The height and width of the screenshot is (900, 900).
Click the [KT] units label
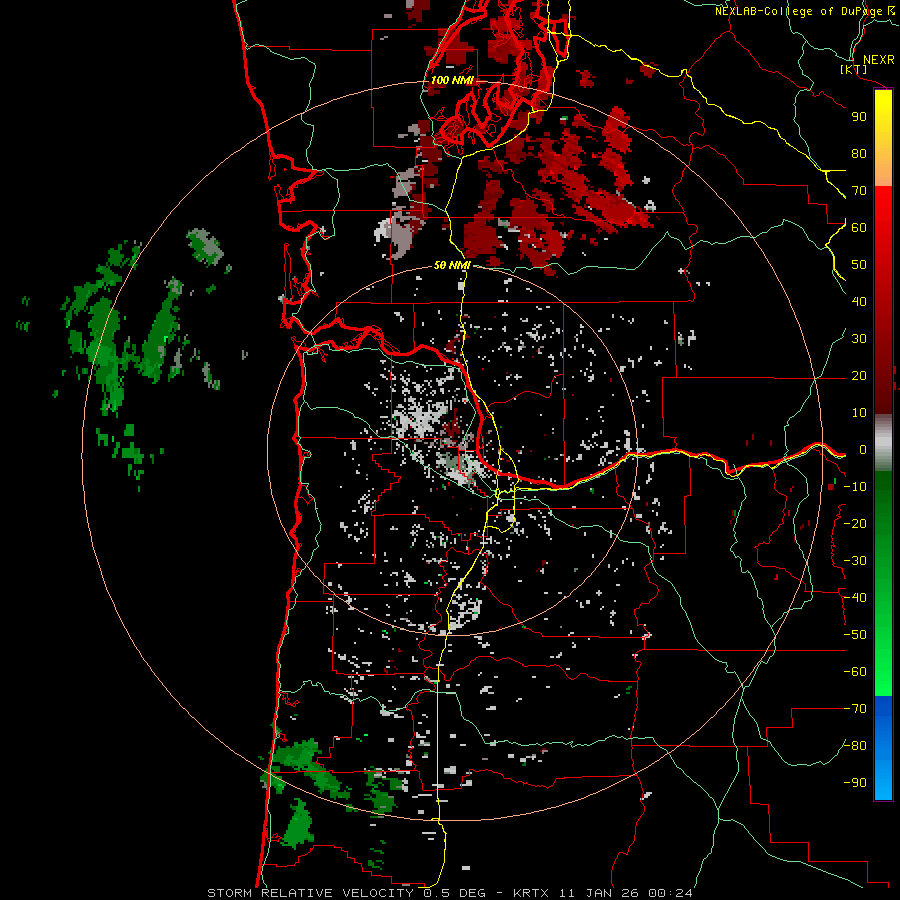[x=853, y=70]
